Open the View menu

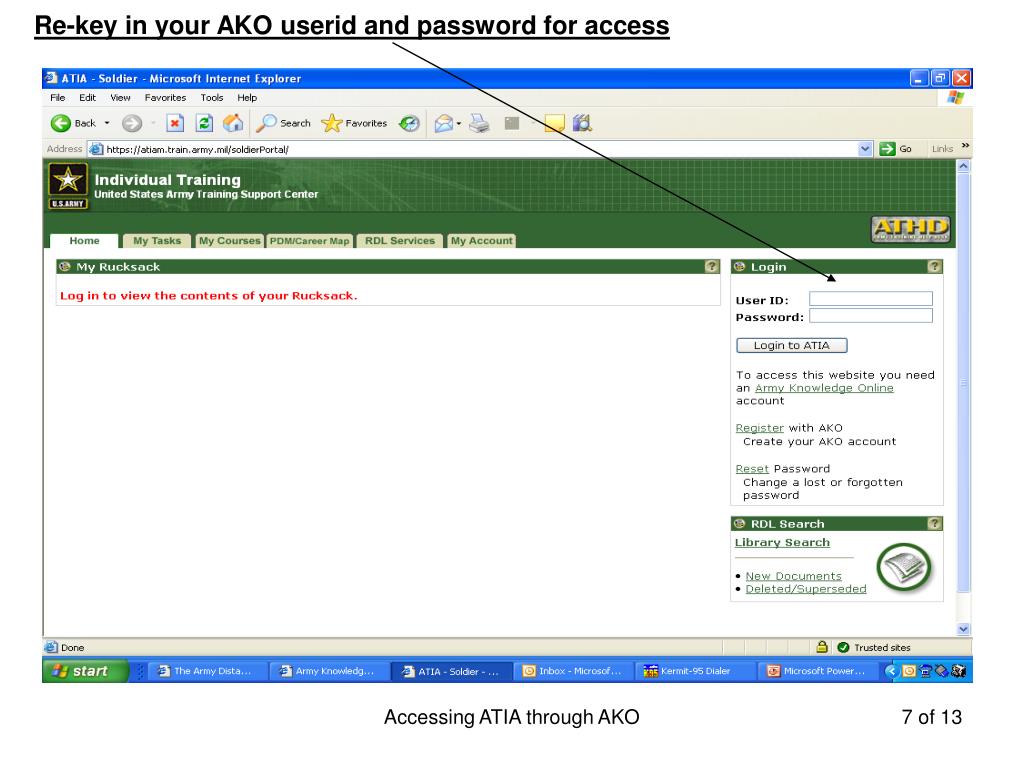tap(120, 97)
